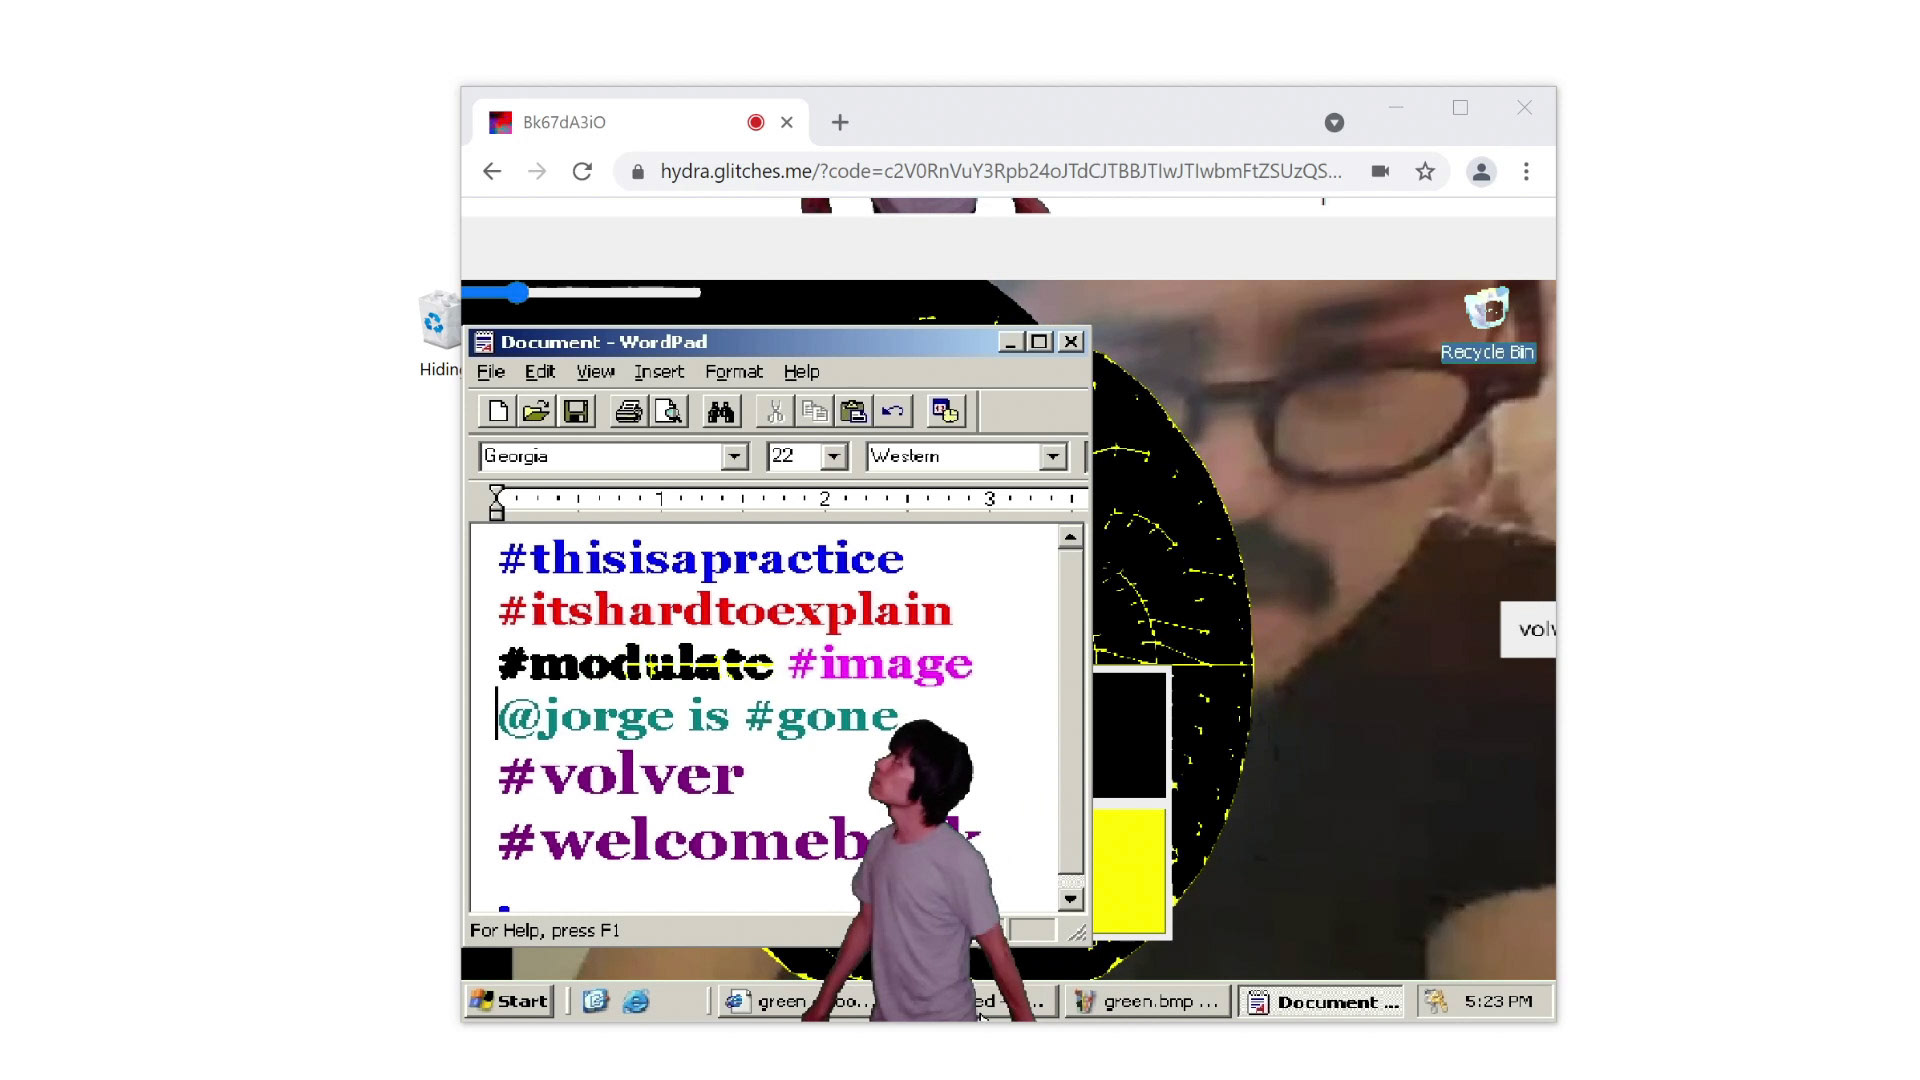The height and width of the screenshot is (1080, 1920).
Task: Open Print Preview from the toolbar
Action: (x=668, y=411)
